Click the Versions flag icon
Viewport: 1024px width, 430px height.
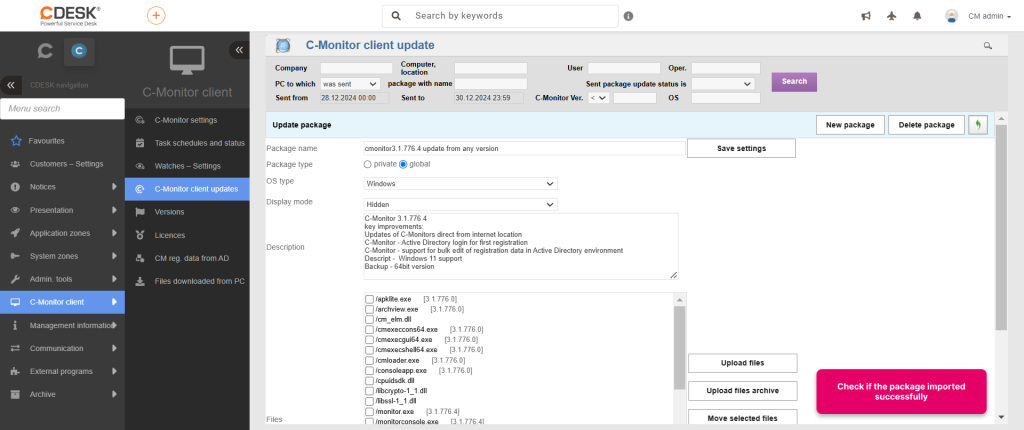140,212
